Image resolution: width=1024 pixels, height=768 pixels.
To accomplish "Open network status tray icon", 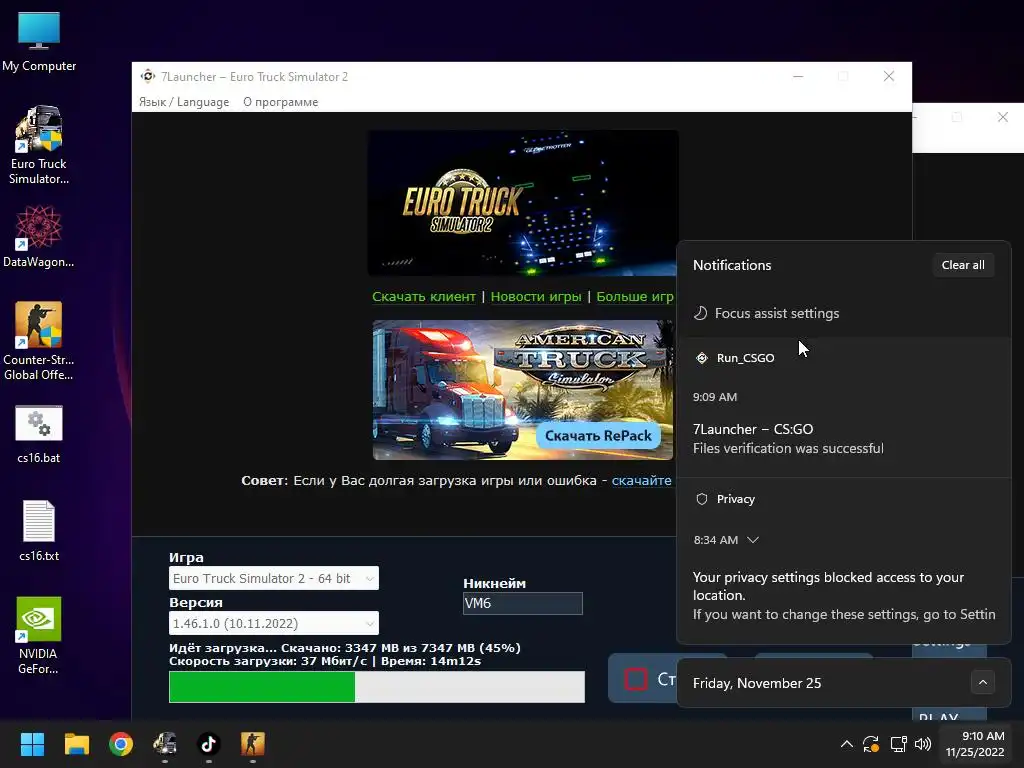I will pos(899,744).
